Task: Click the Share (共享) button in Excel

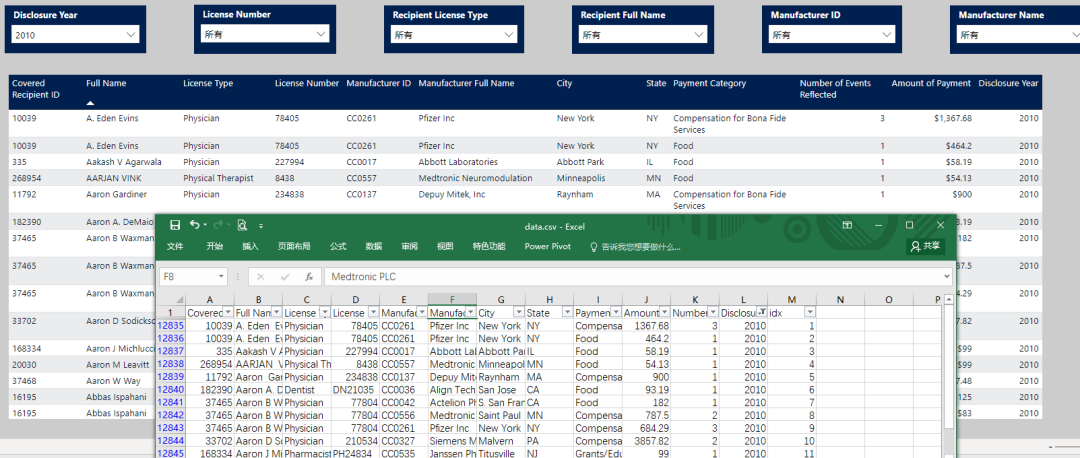Action: 925,246
